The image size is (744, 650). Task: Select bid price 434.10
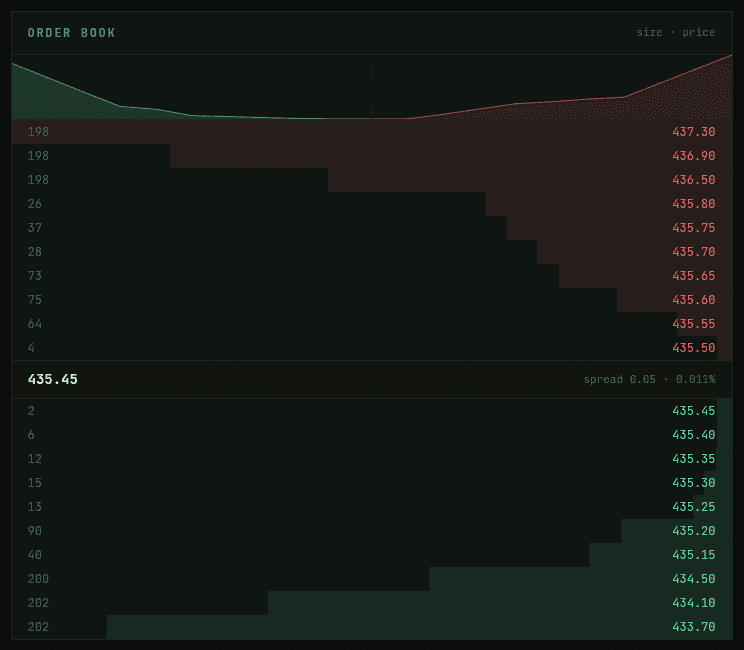[x=693, y=603]
